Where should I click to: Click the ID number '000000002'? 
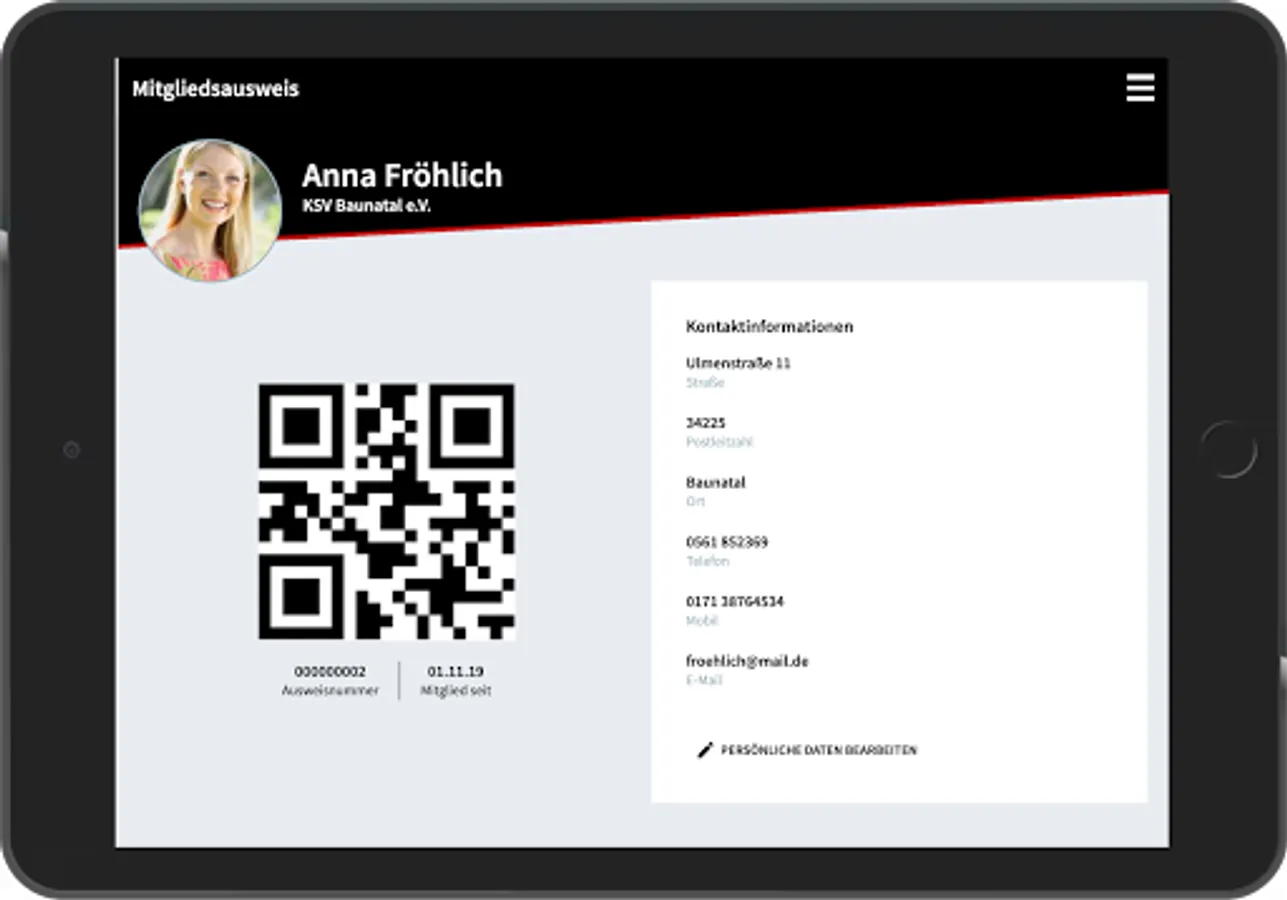330,672
